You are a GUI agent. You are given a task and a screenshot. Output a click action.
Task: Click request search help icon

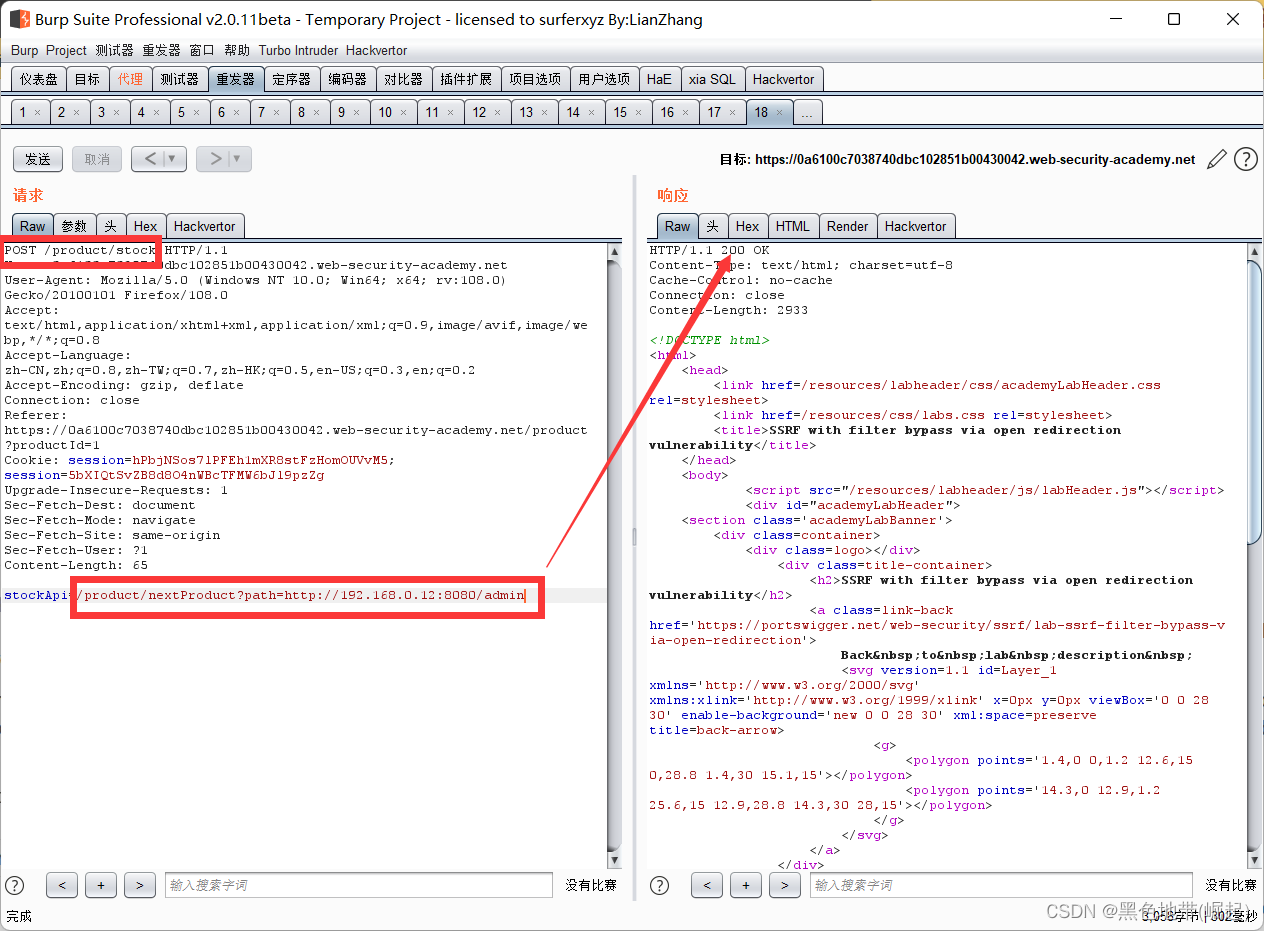click(x=15, y=885)
